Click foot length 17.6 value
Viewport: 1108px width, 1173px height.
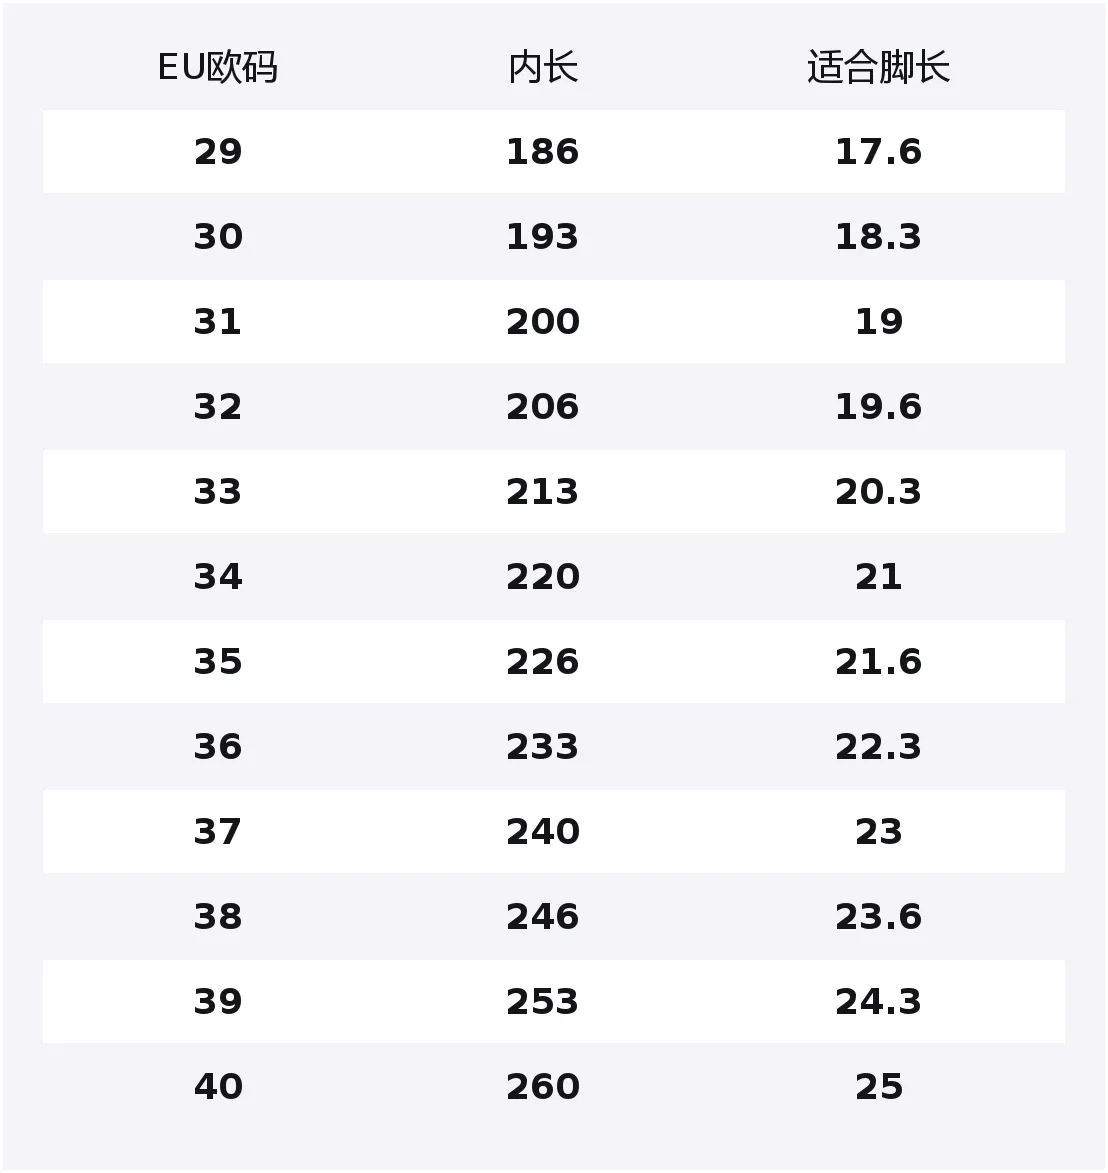pyautogui.click(x=878, y=152)
